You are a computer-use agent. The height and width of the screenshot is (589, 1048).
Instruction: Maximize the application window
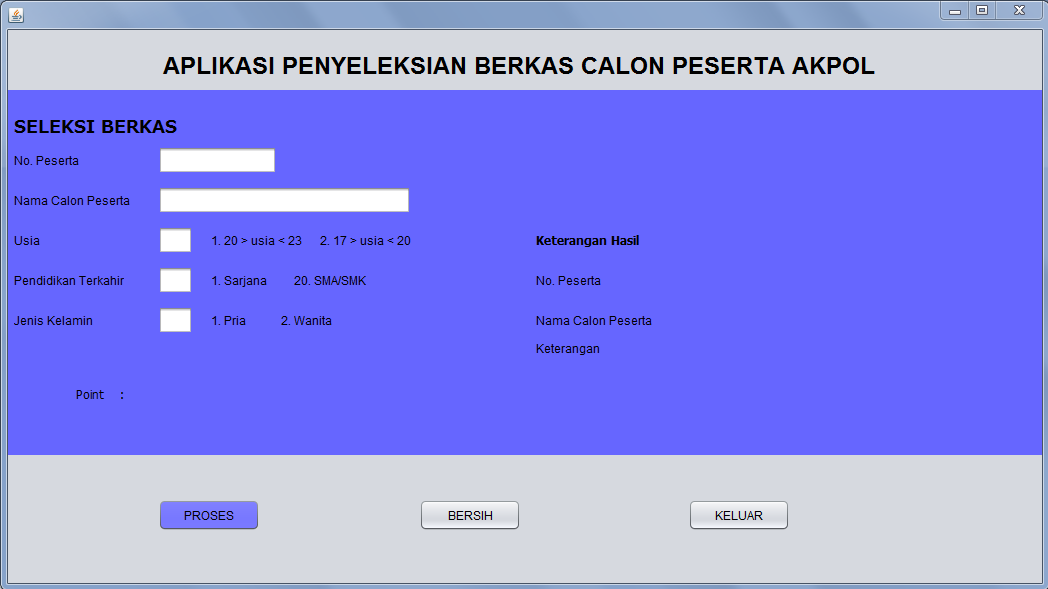982,11
